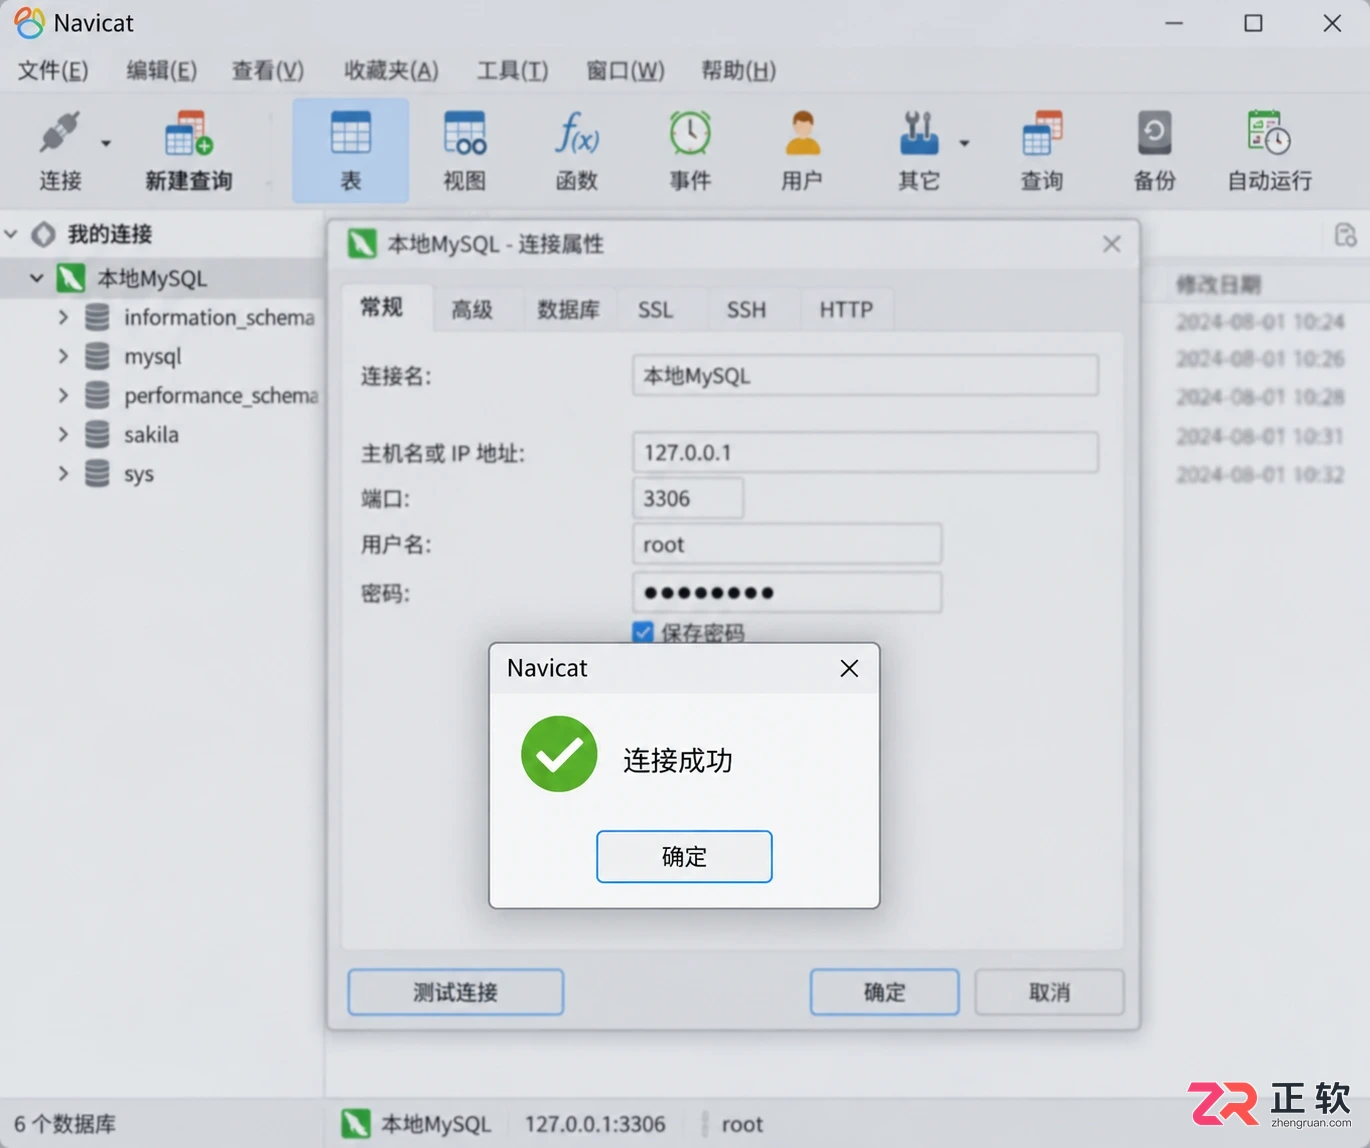This screenshot has width=1370, height=1148.
Task: Select the mysql database cylinder icon
Action: pos(97,356)
